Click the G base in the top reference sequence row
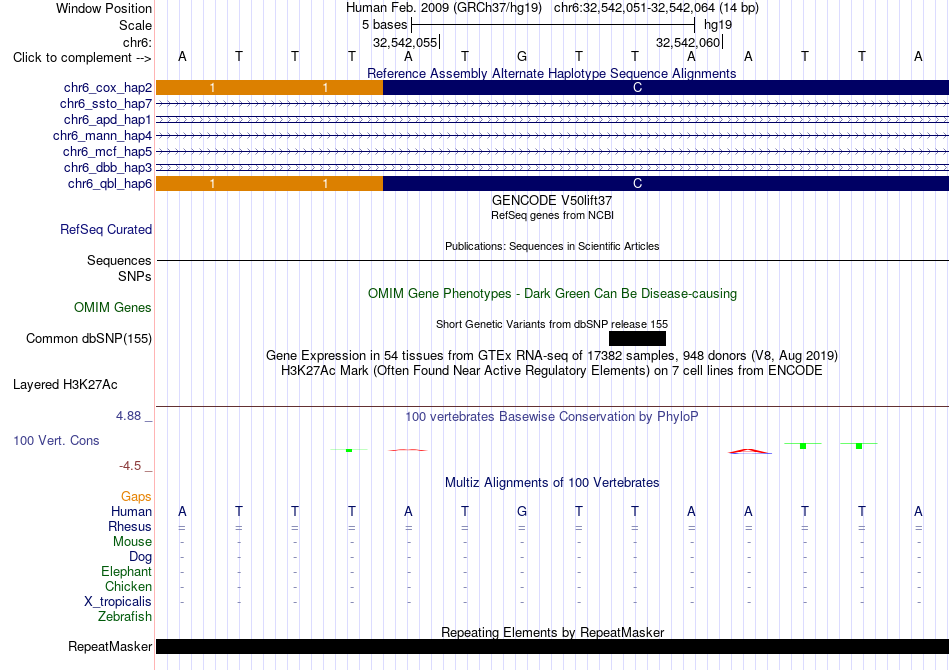Image resolution: width=950 pixels, height=670 pixels. [x=522, y=56]
